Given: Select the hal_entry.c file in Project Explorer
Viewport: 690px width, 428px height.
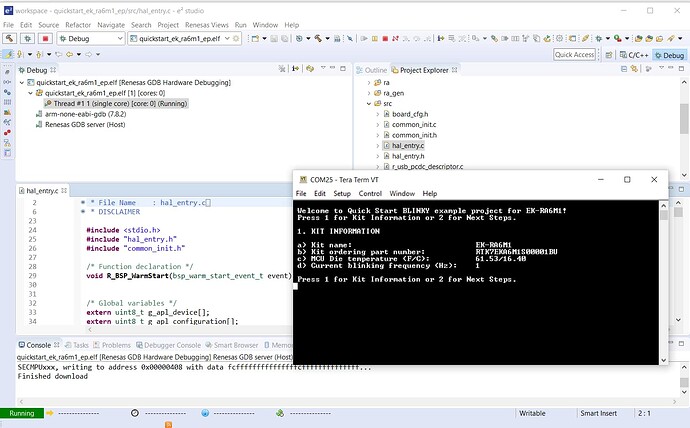Looking at the screenshot, I should (x=410, y=145).
